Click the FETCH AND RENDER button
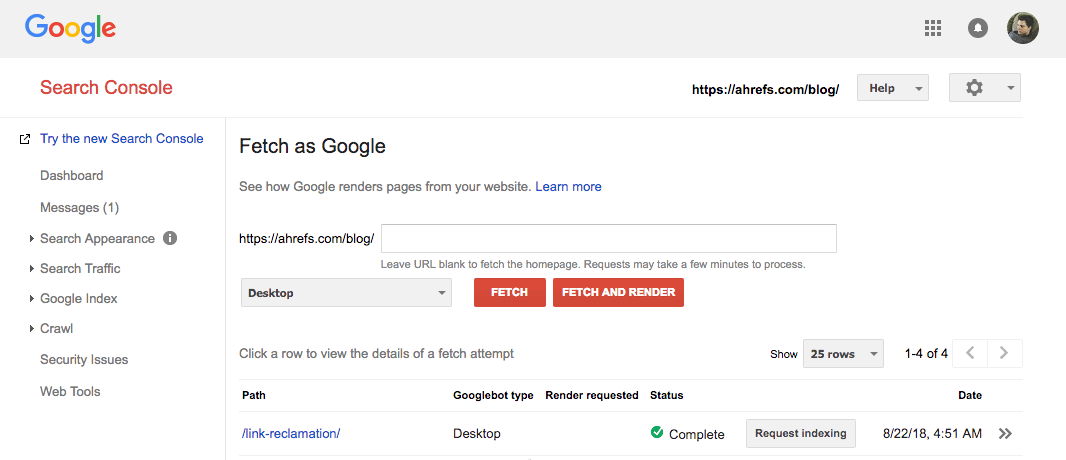This screenshot has height=460, width=1066. 618,293
